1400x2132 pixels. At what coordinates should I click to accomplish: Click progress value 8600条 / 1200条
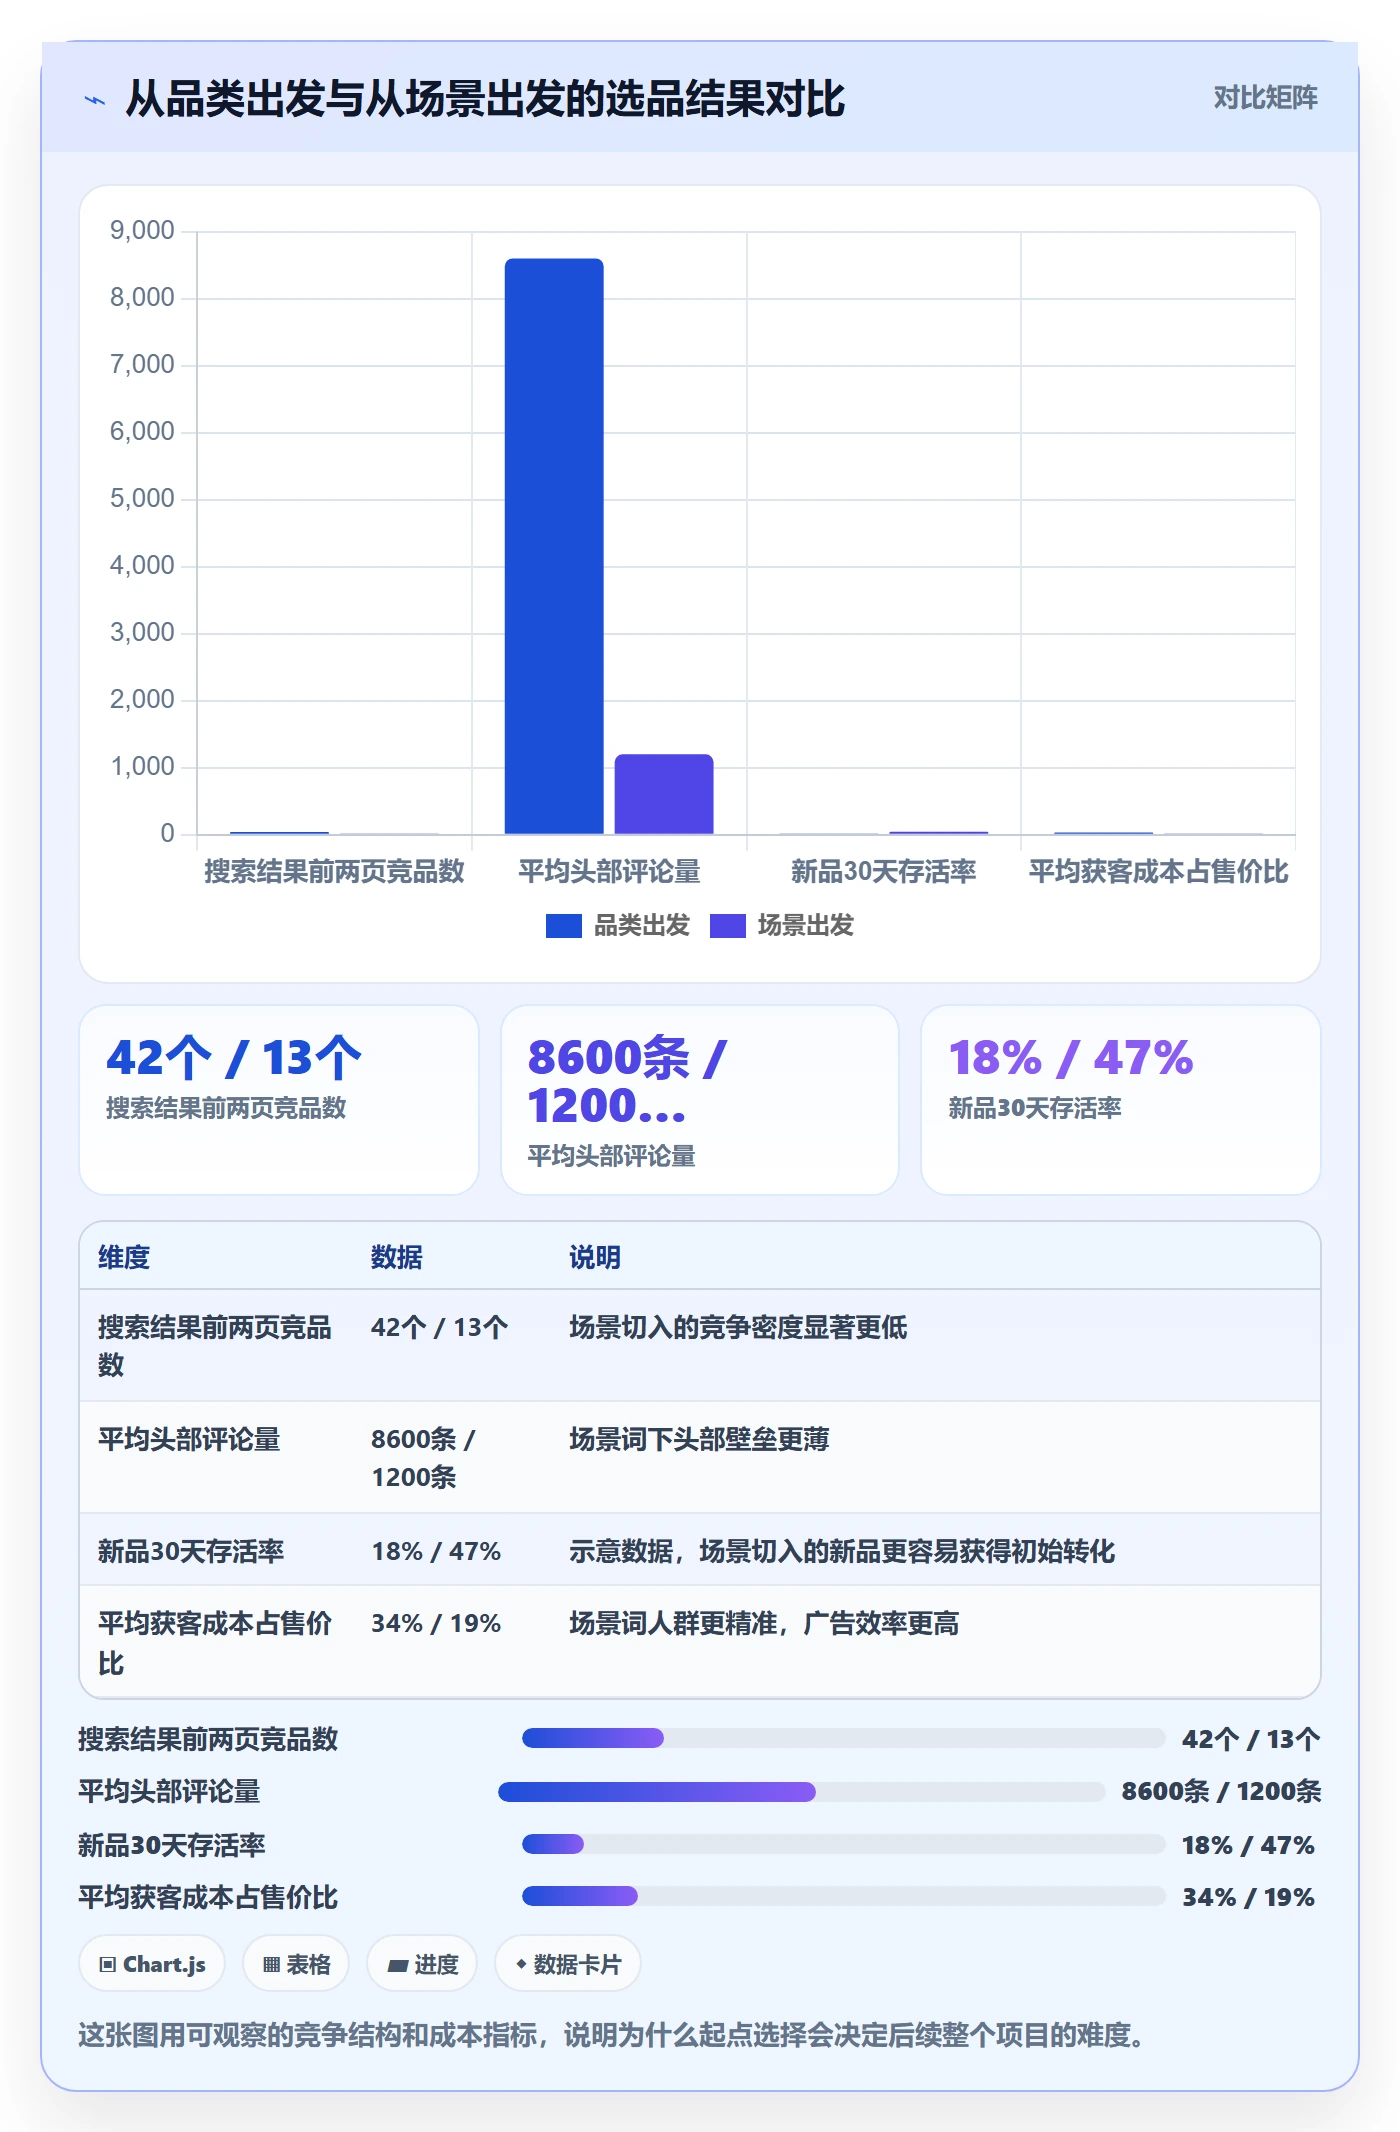click(1221, 1791)
